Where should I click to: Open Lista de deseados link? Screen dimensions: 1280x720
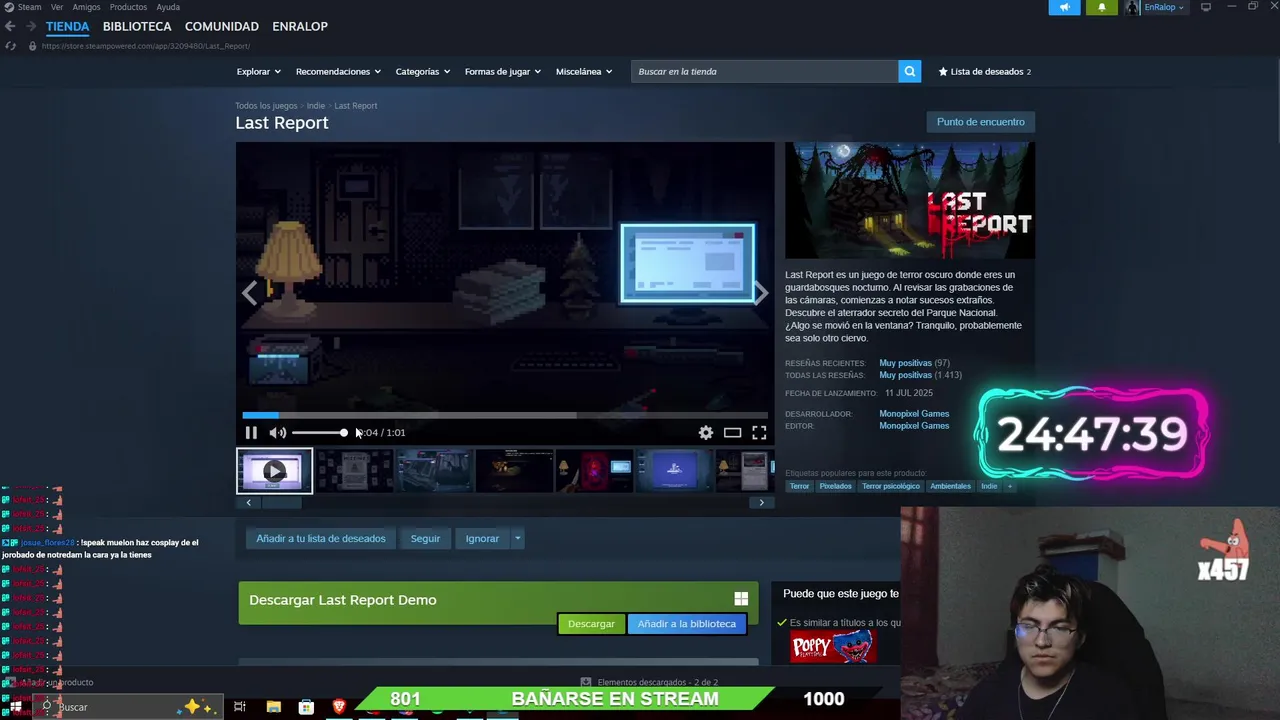click(x=984, y=71)
